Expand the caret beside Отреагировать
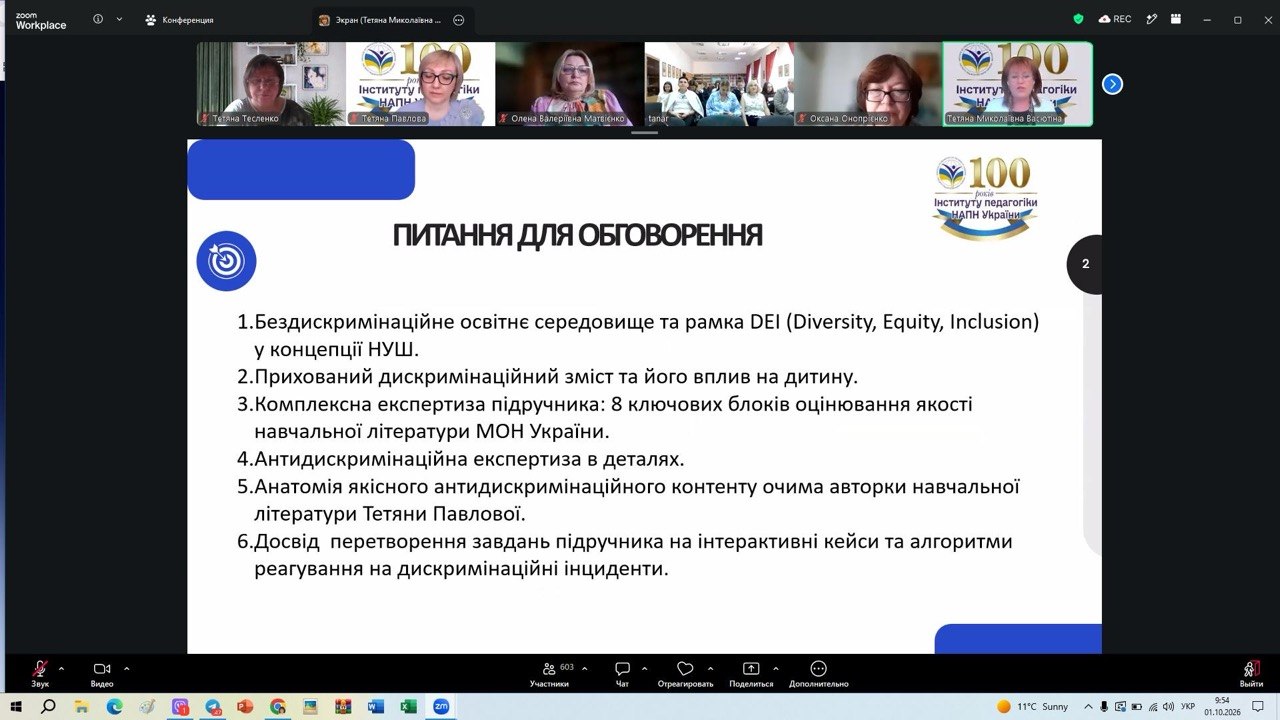Image resolution: width=1280 pixels, height=720 pixels. [x=710, y=668]
